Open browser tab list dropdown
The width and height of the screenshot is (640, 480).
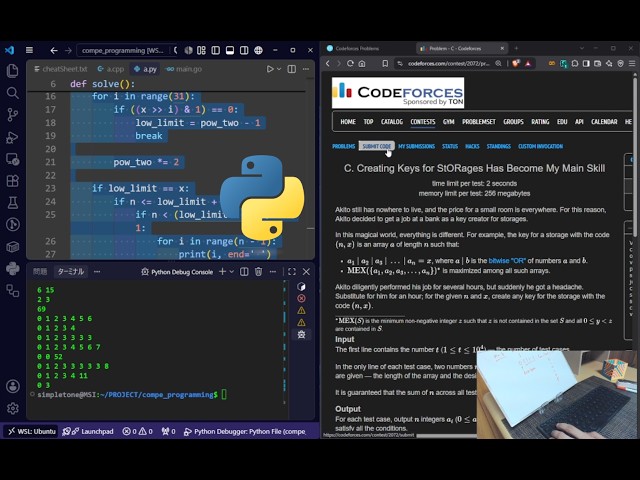pos(582,48)
